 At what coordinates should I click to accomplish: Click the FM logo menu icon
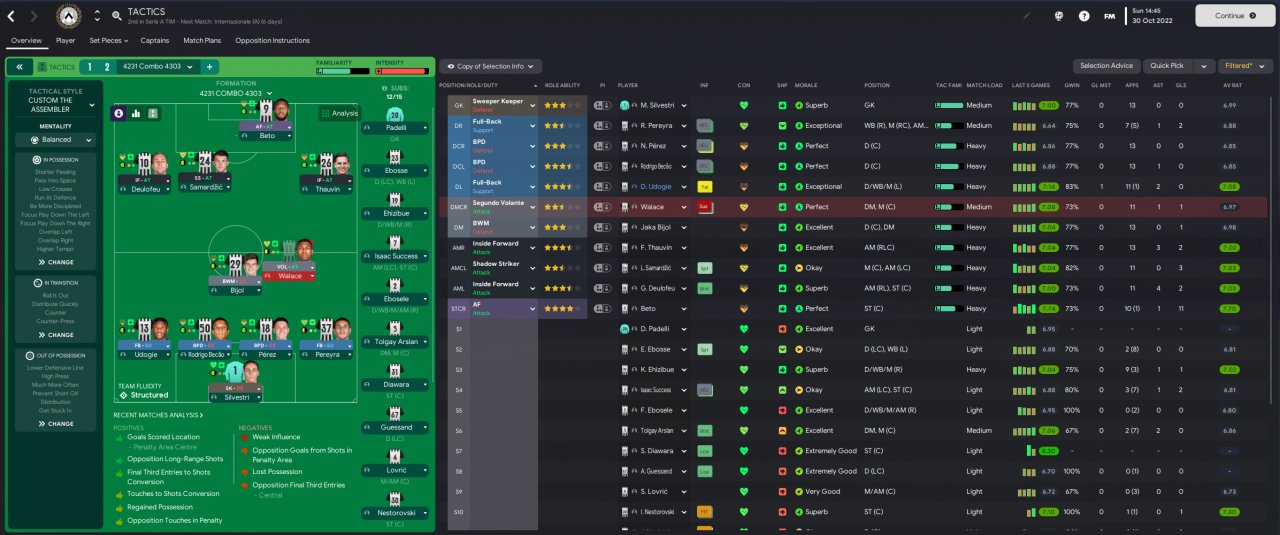[x=1109, y=16]
